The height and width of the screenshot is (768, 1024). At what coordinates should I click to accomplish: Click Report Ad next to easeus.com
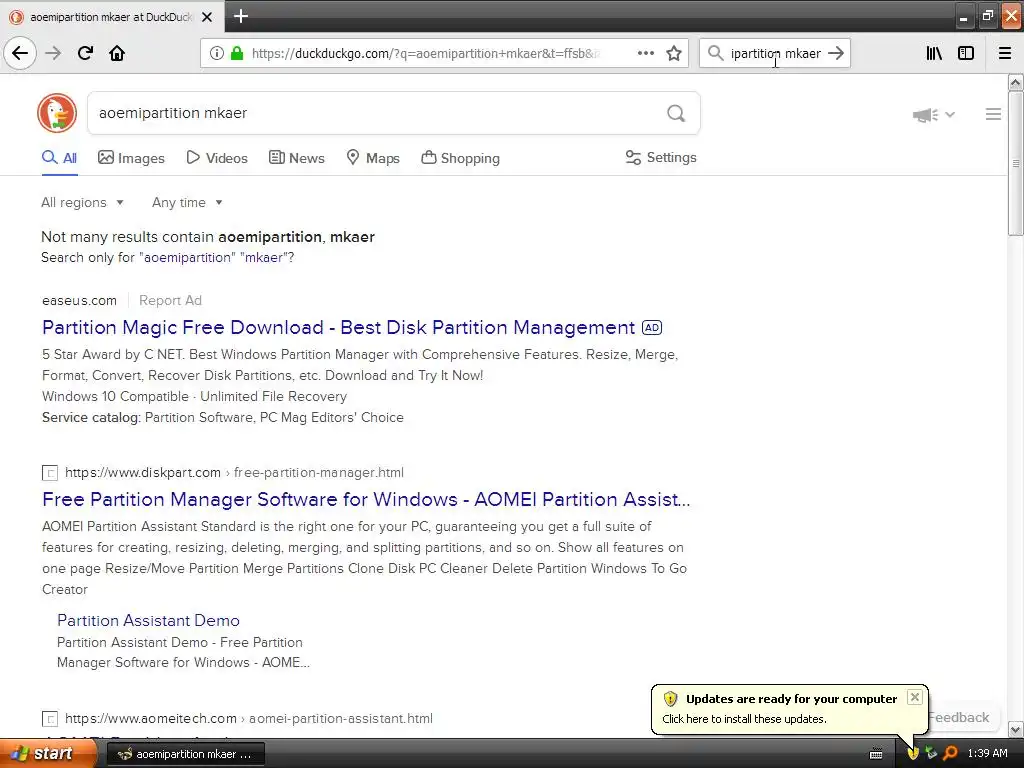coord(170,300)
